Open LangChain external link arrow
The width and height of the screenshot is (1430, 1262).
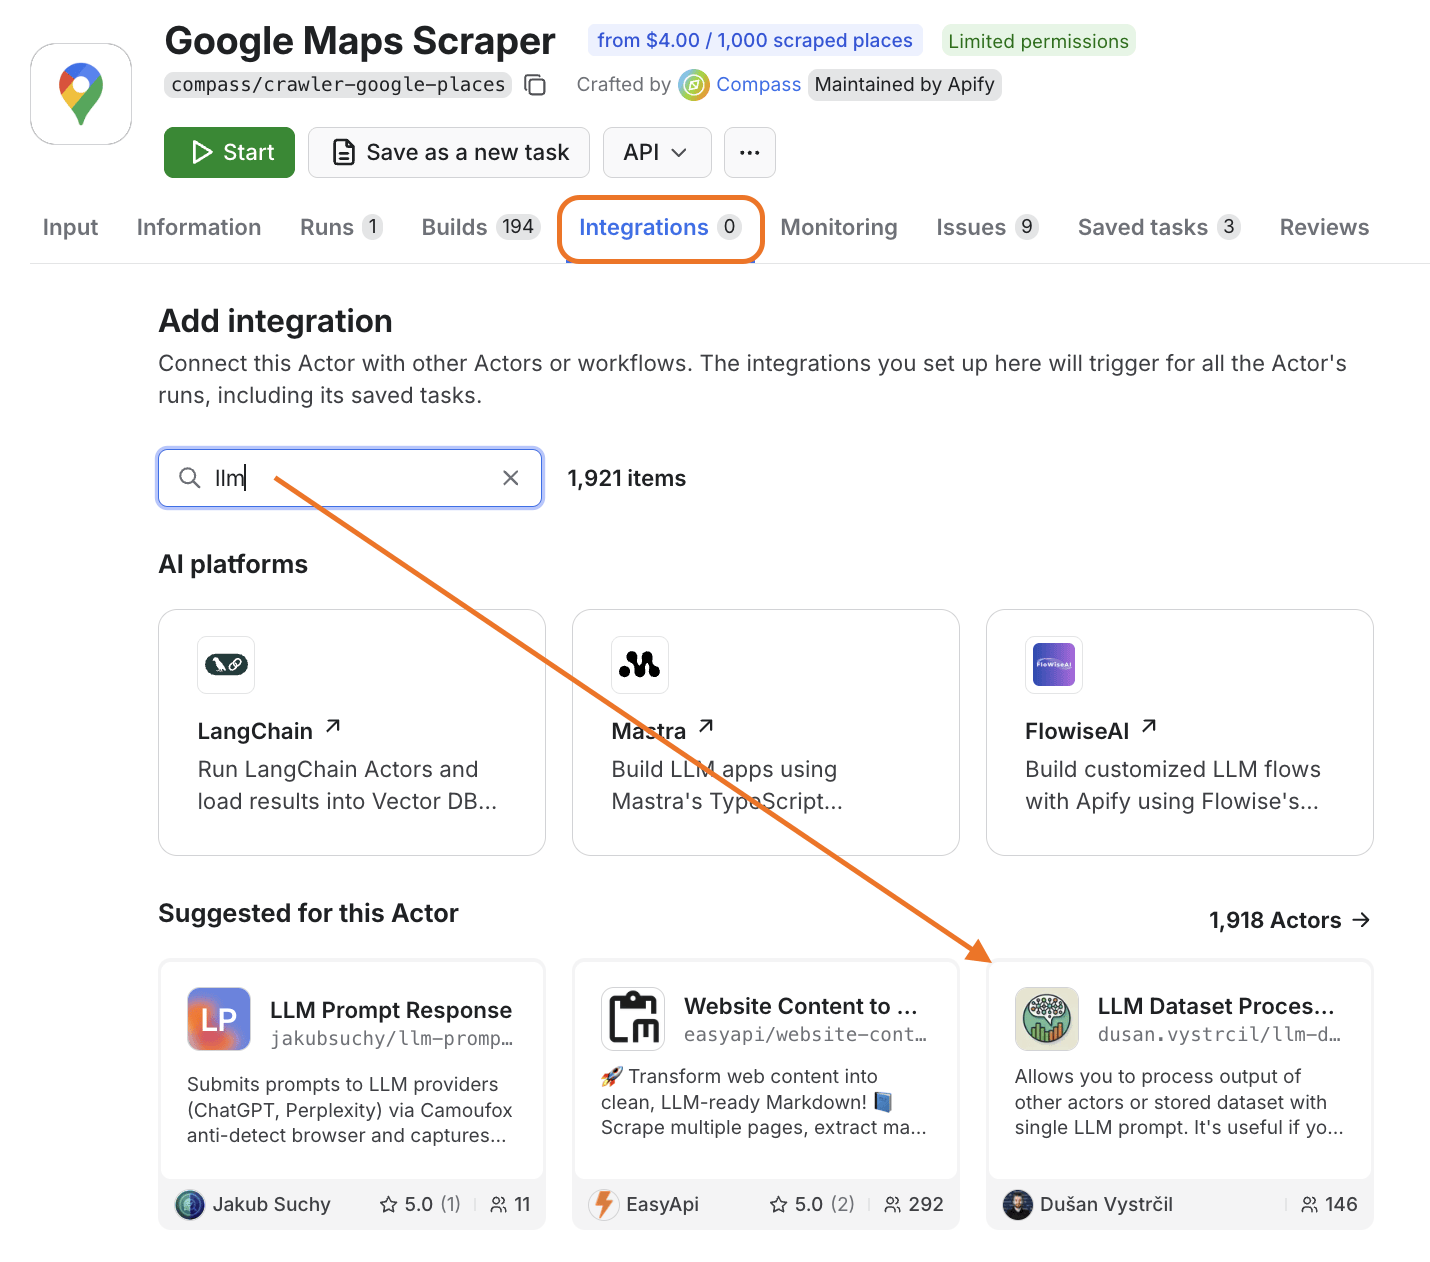333,727
